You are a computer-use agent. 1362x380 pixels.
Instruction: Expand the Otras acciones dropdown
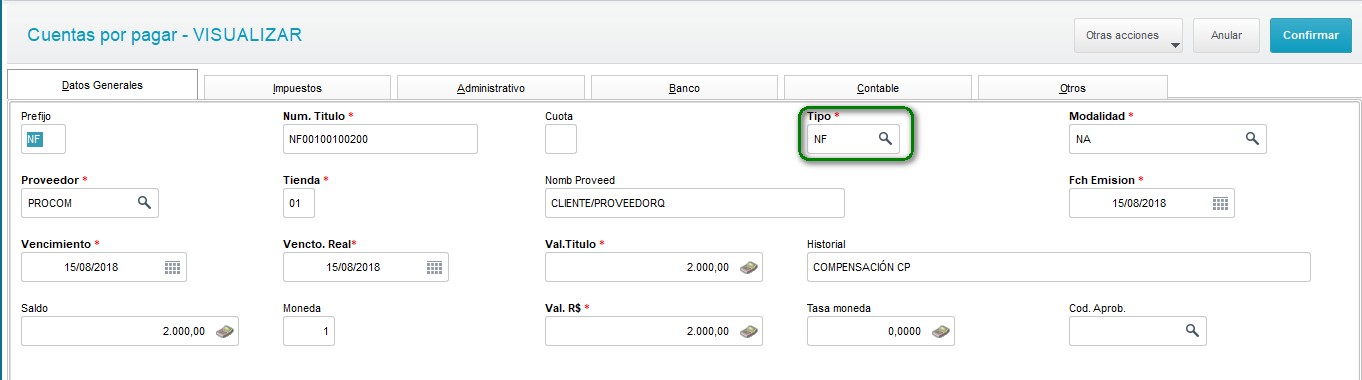1128,35
